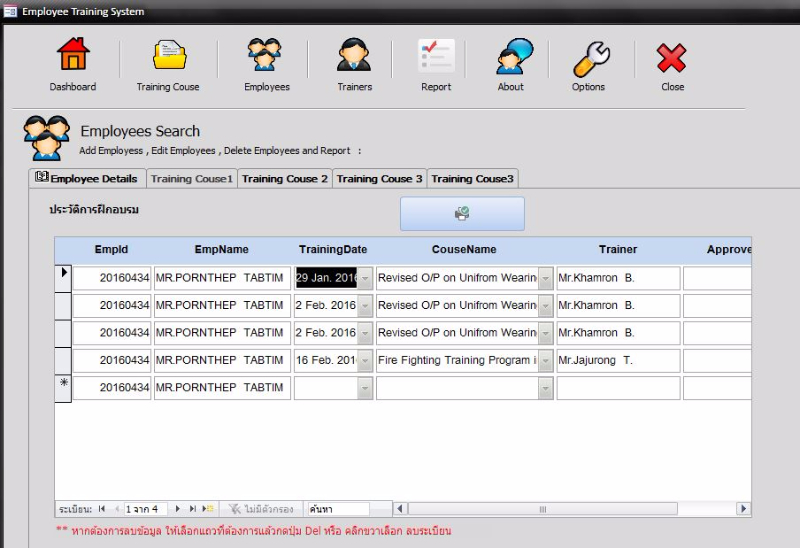800x548 pixels.
Task: Click the Training Couse folder icon
Action: [168, 56]
